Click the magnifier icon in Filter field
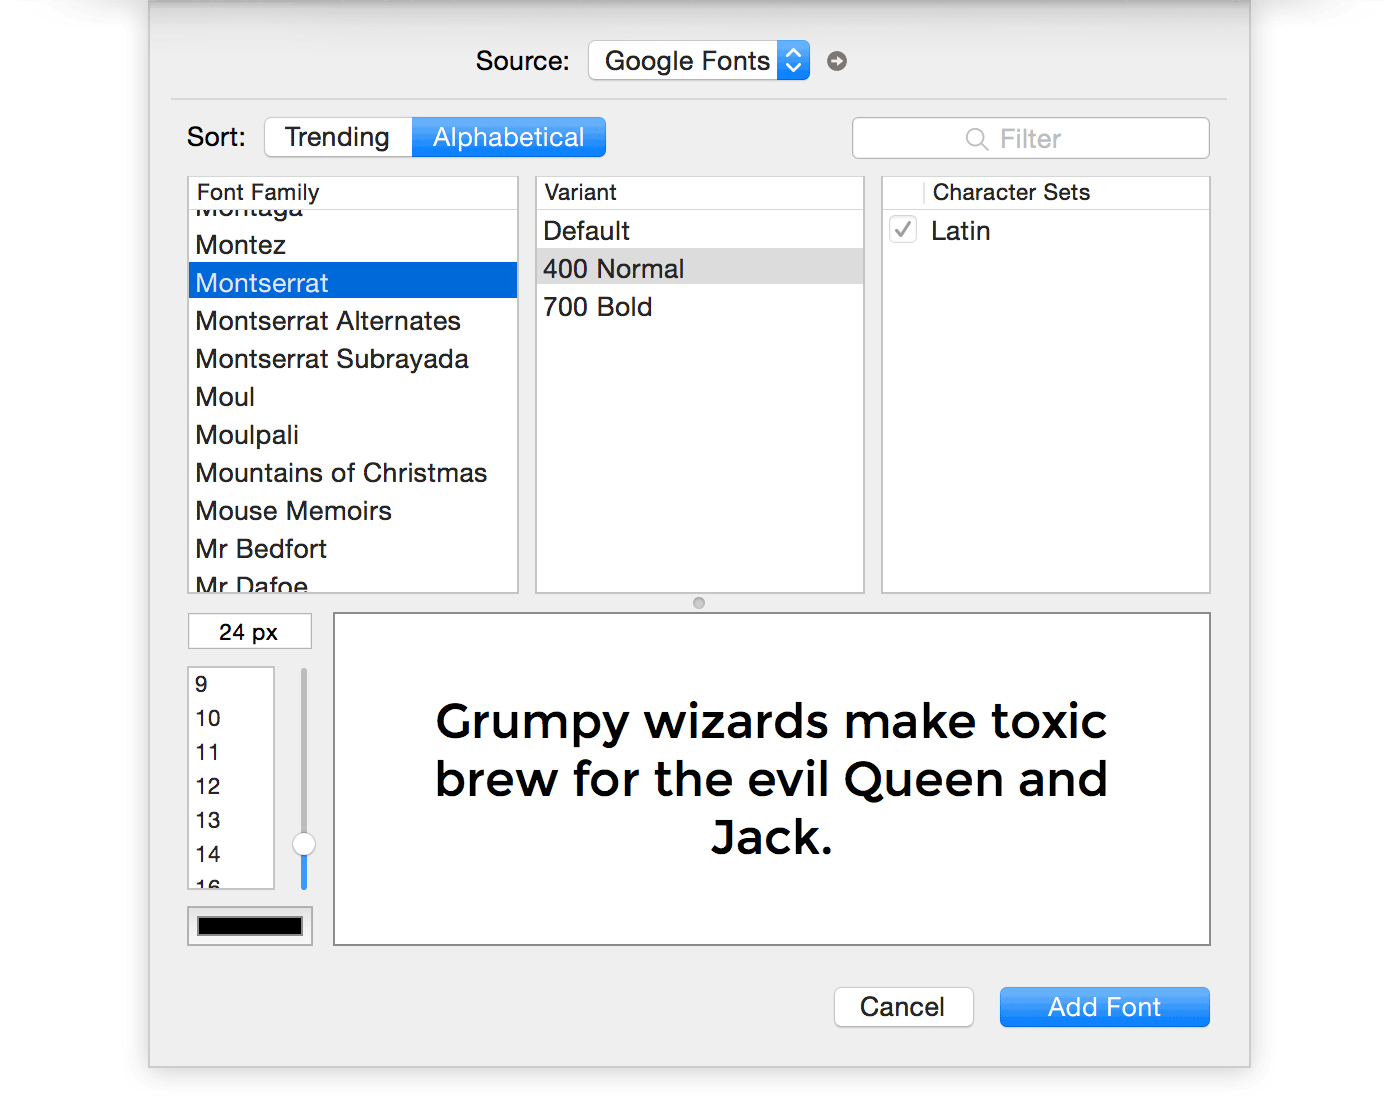This screenshot has width=1400, height=1100. [977, 139]
